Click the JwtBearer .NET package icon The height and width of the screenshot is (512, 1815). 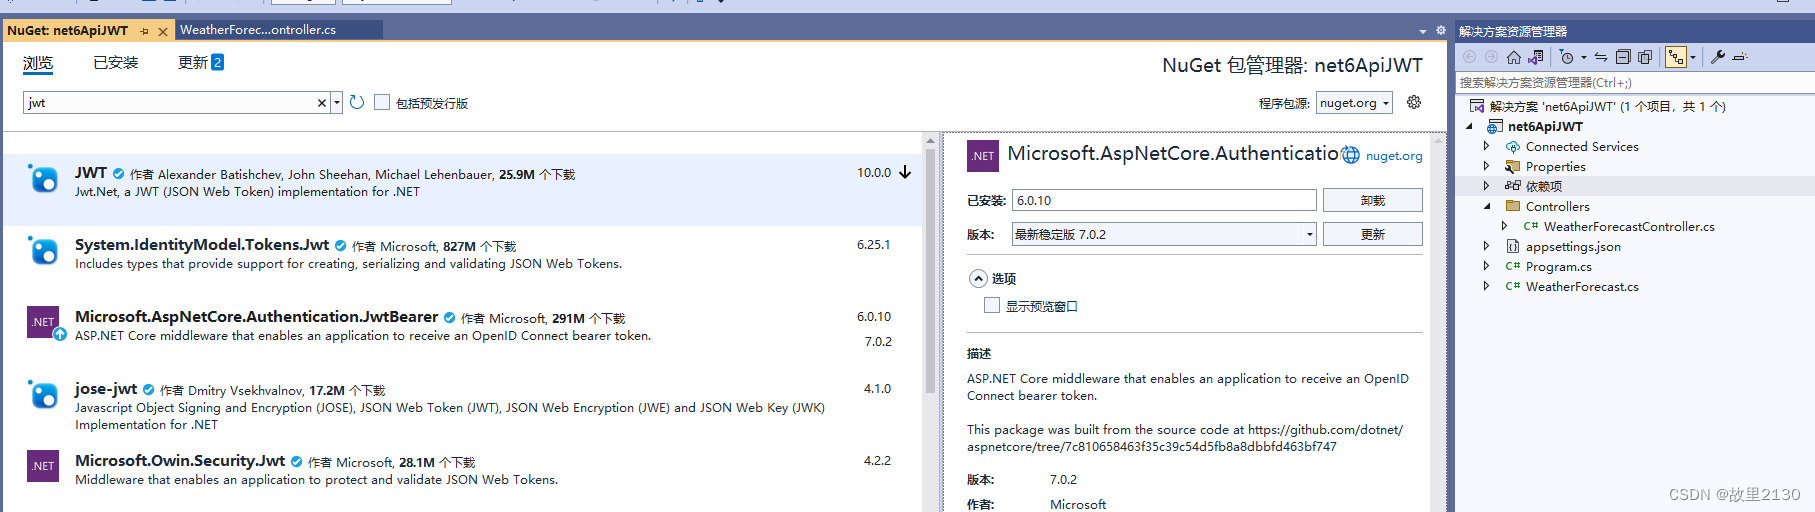pyautogui.click(x=43, y=322)
